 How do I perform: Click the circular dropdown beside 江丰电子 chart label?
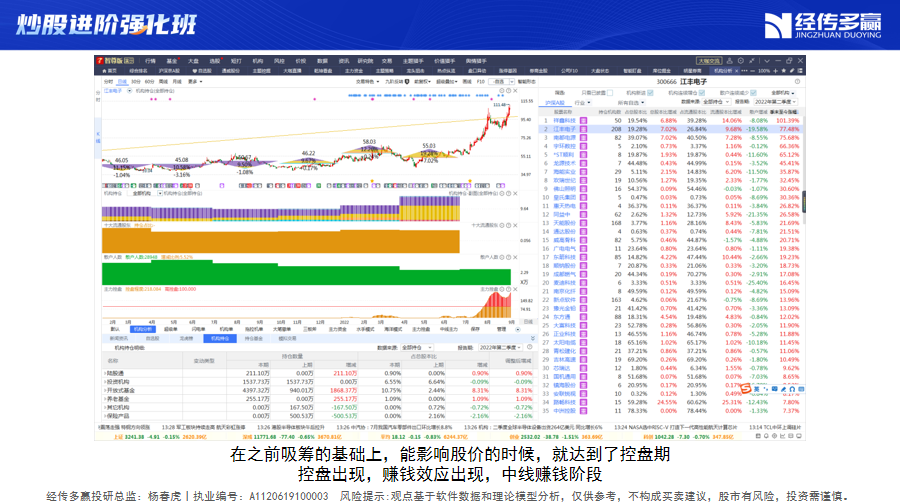pos(129,91)
